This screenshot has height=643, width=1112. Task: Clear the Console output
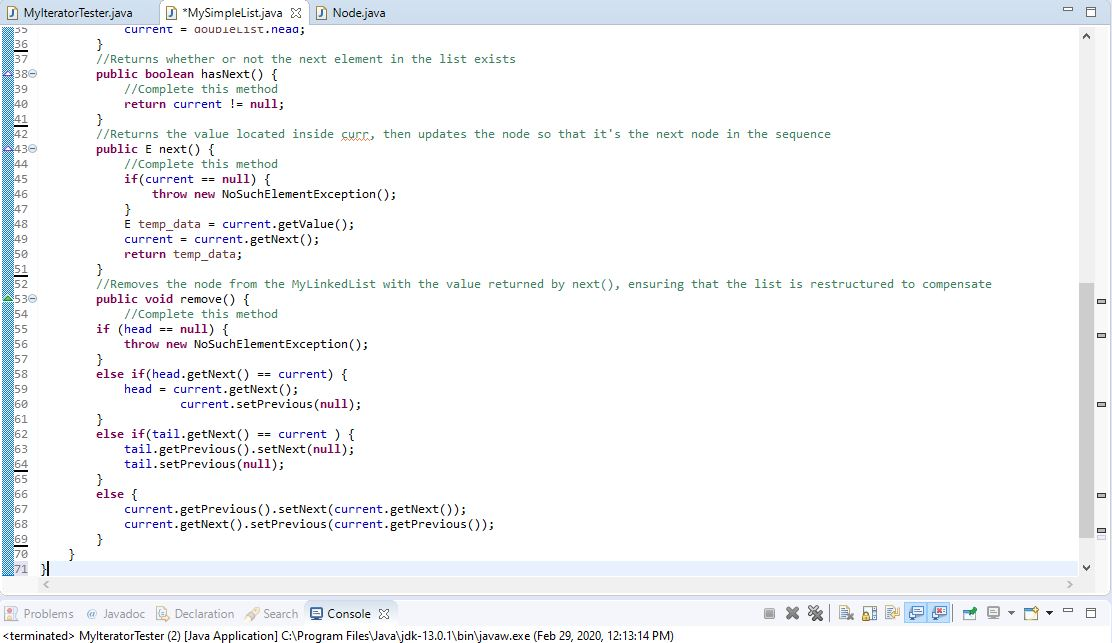coord(846,613)
